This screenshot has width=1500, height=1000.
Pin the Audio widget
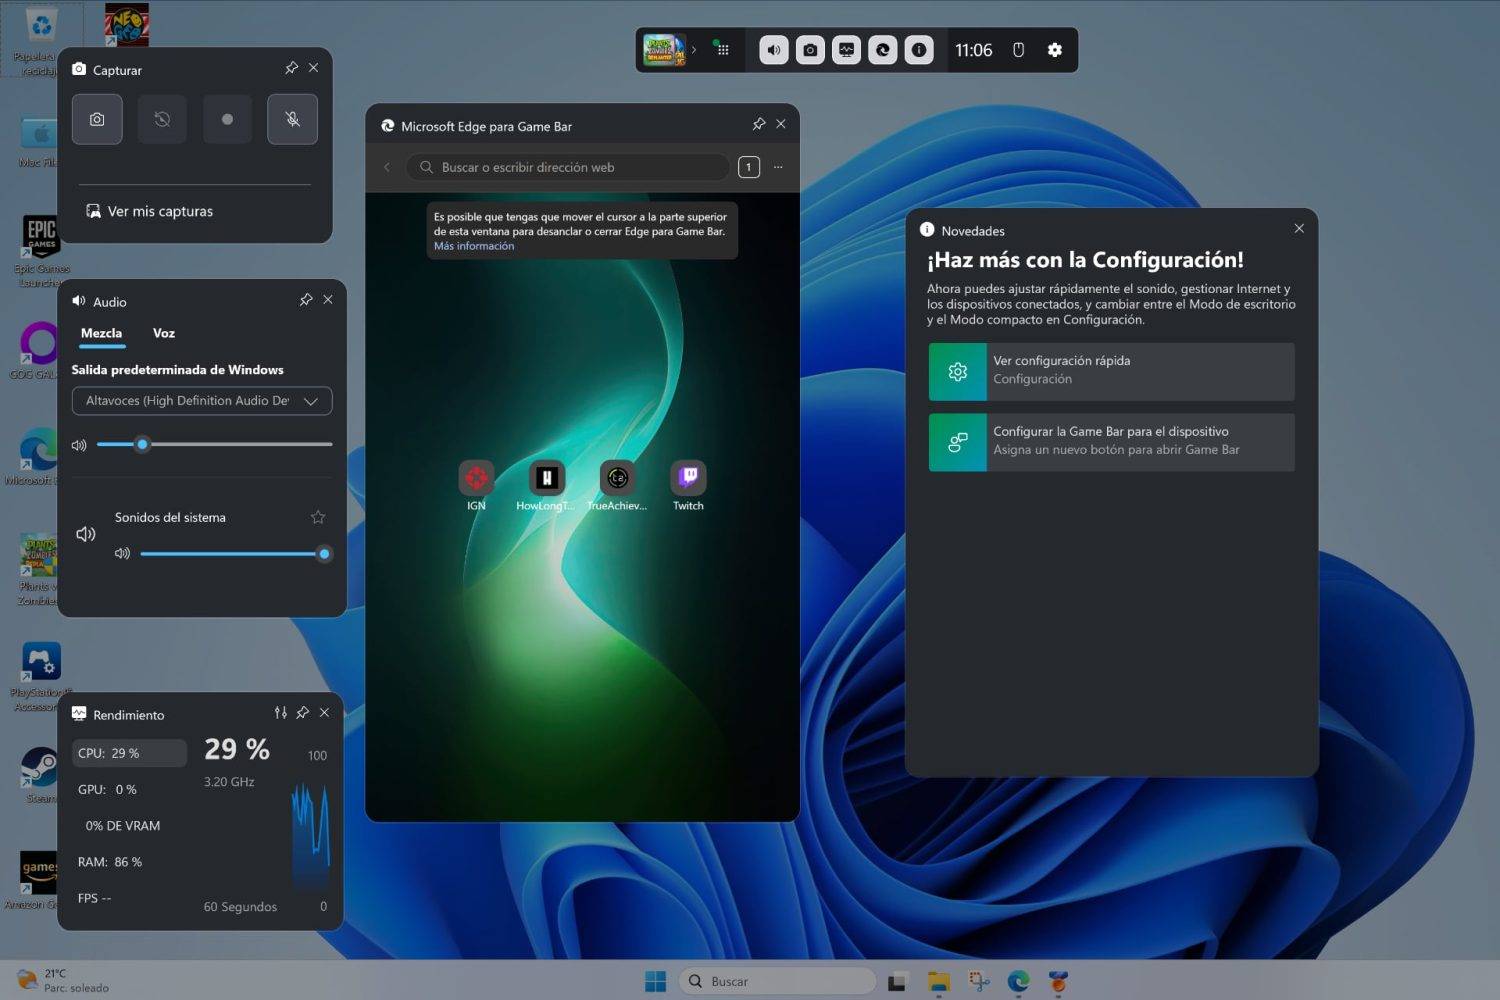point(306,300)
